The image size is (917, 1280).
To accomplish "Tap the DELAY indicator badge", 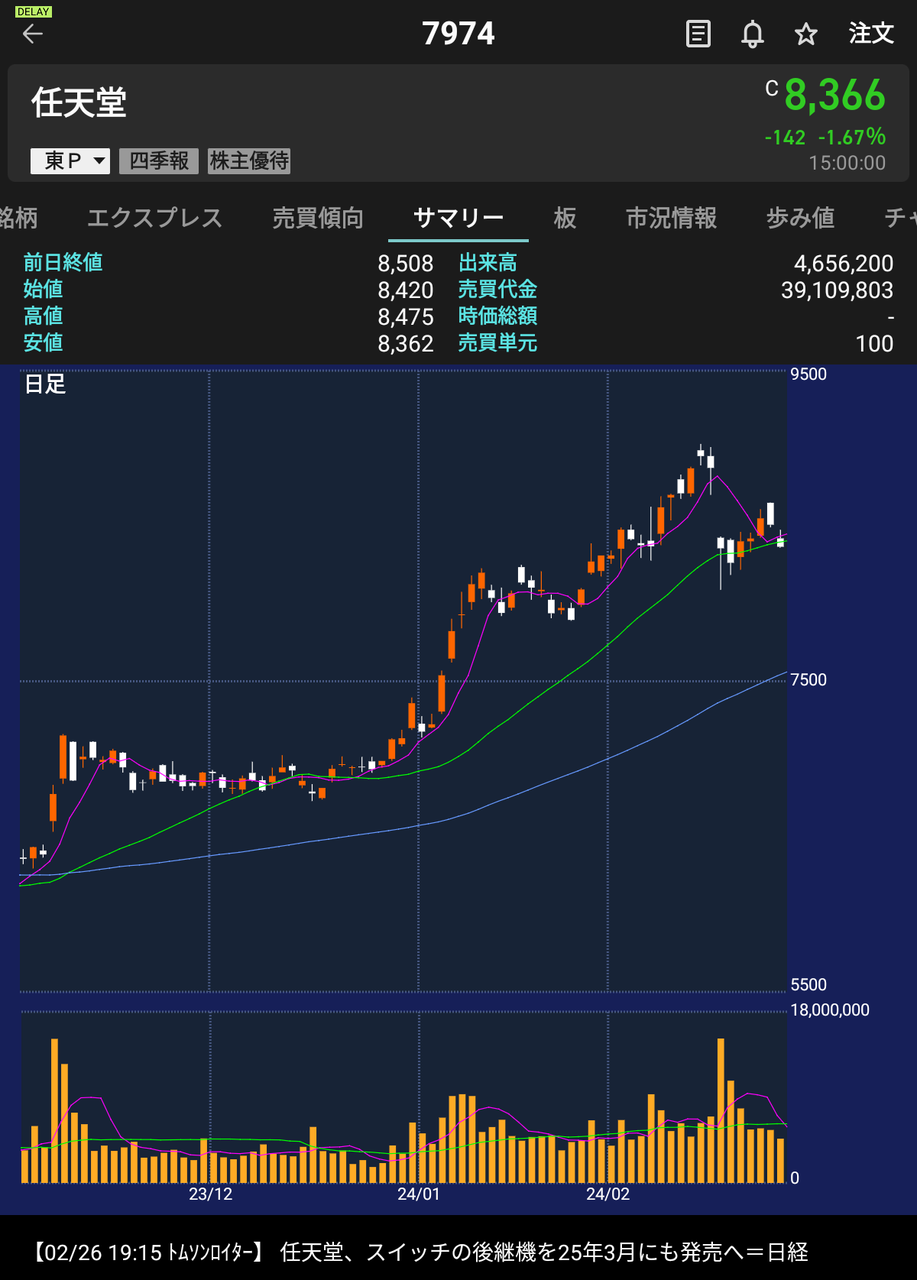I will 33,11.
